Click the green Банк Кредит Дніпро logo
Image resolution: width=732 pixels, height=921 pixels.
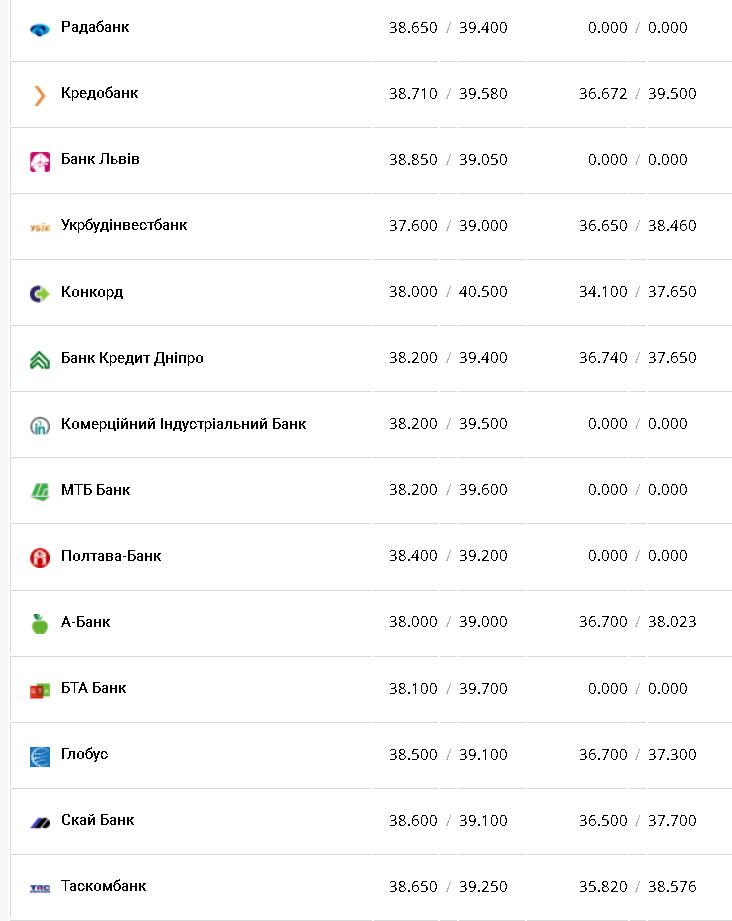tap(40, 359)
